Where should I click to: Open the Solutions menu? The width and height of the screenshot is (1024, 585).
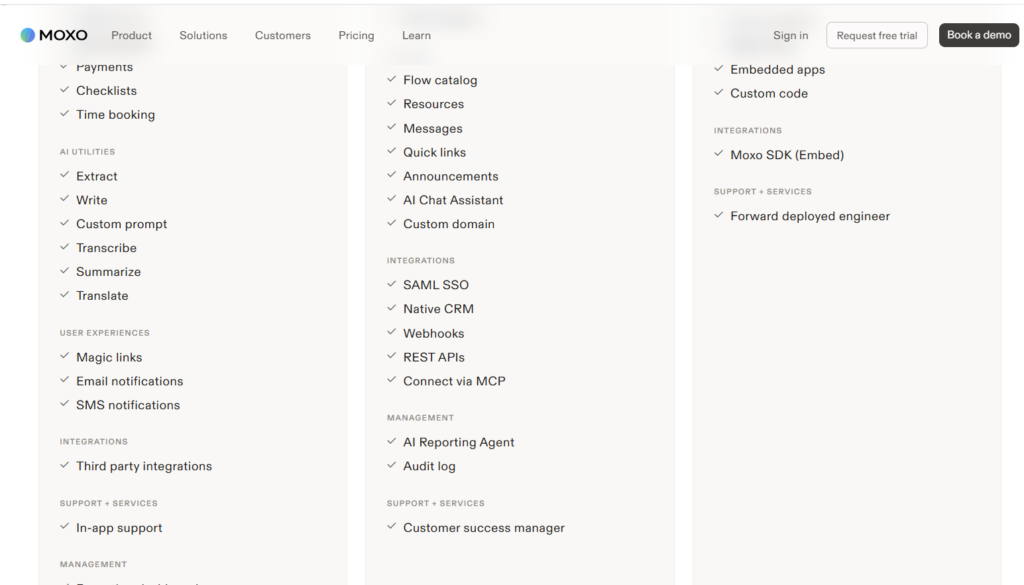[x=203, y=35]
